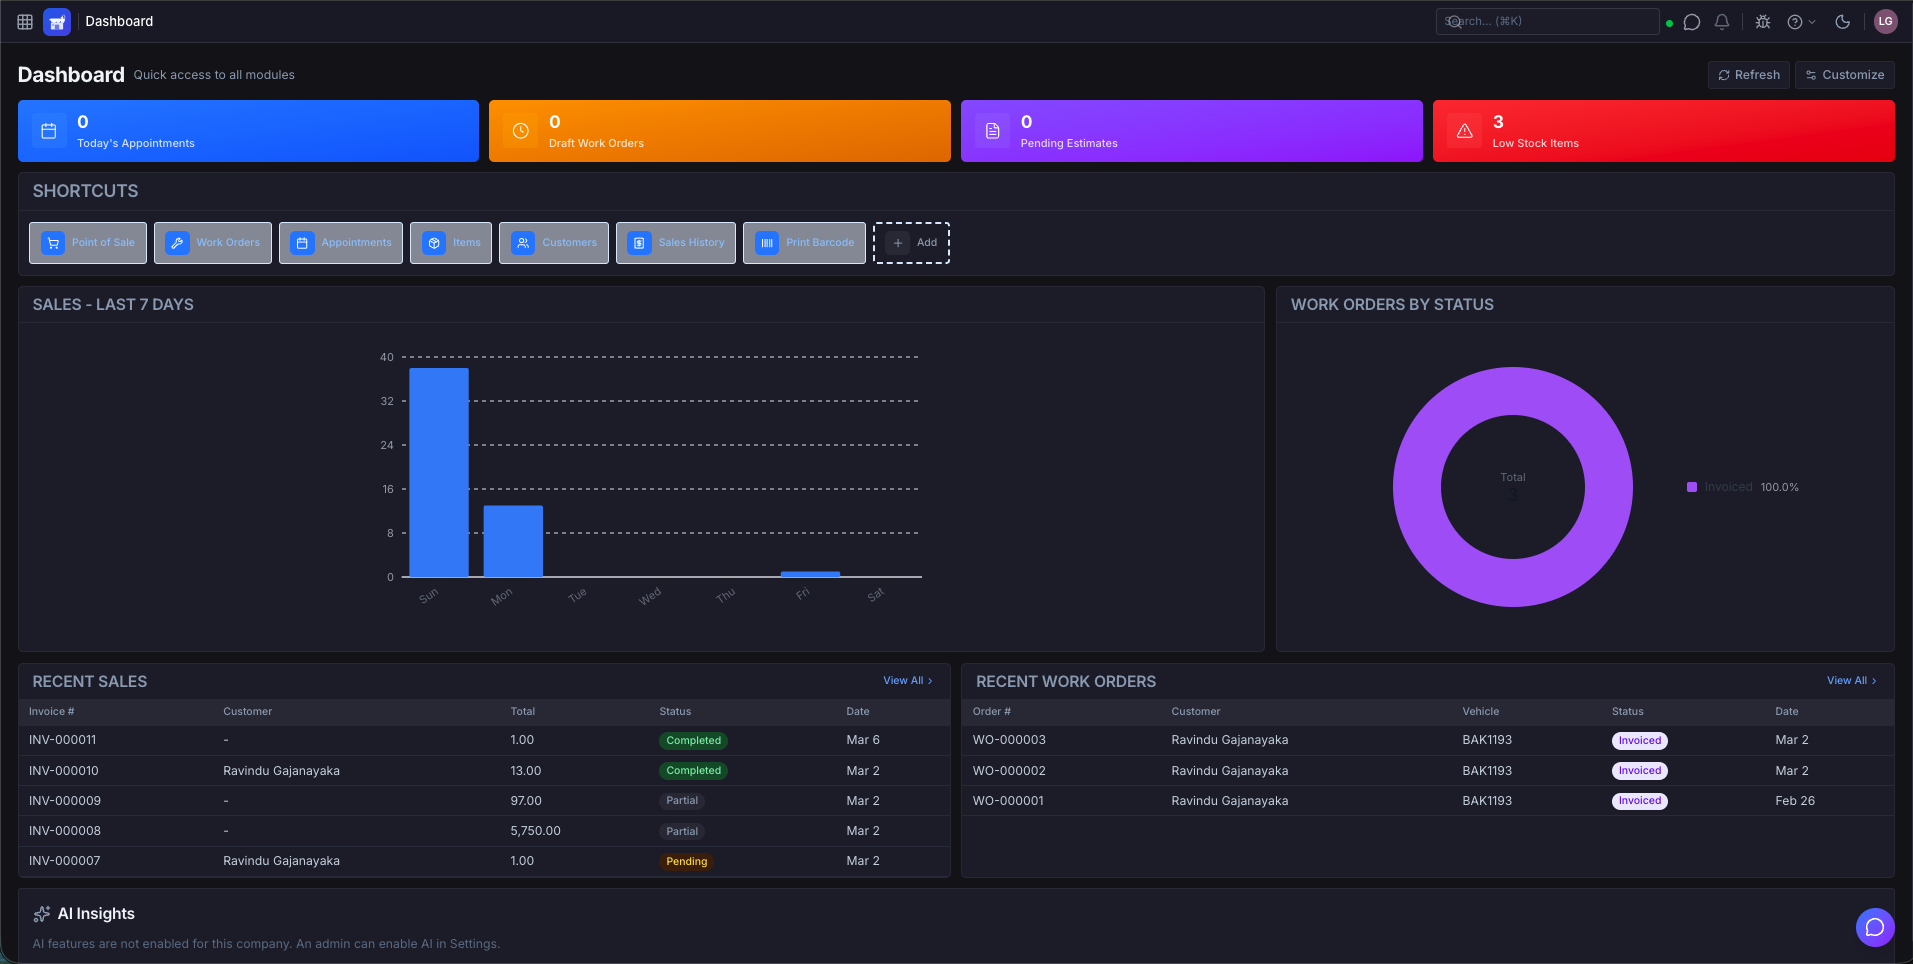Click vehicle BAK1193 in WO-000002 row

click(1487, 771)
